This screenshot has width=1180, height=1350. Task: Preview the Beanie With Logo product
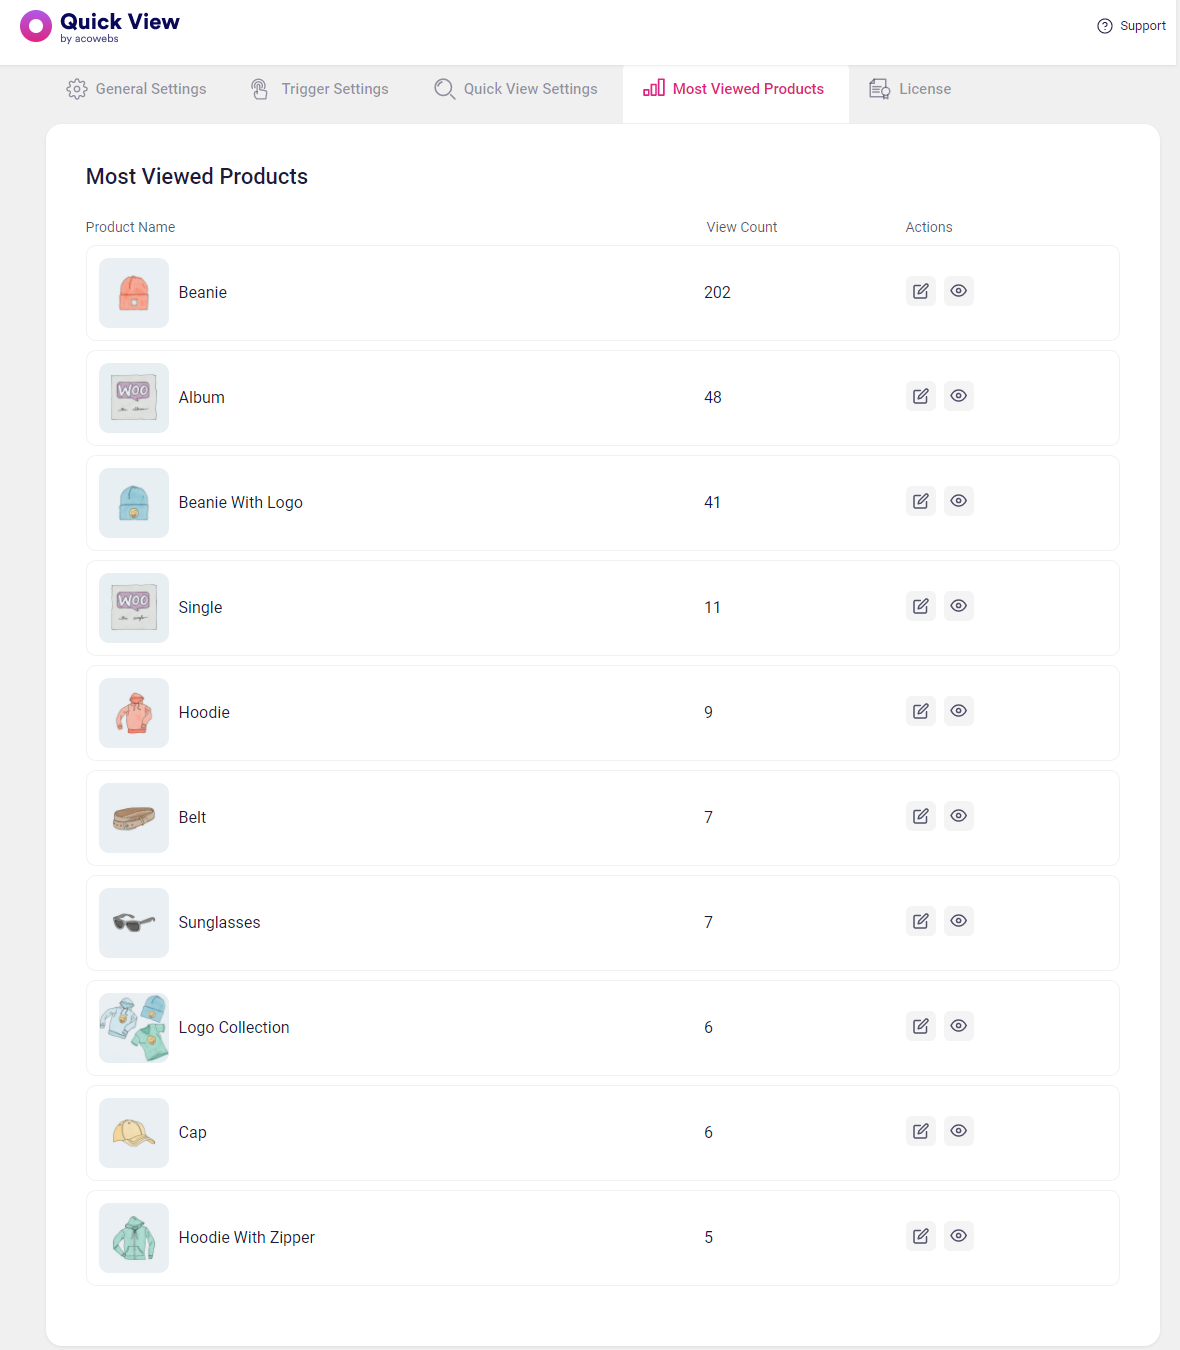click(x=959, y=501)
